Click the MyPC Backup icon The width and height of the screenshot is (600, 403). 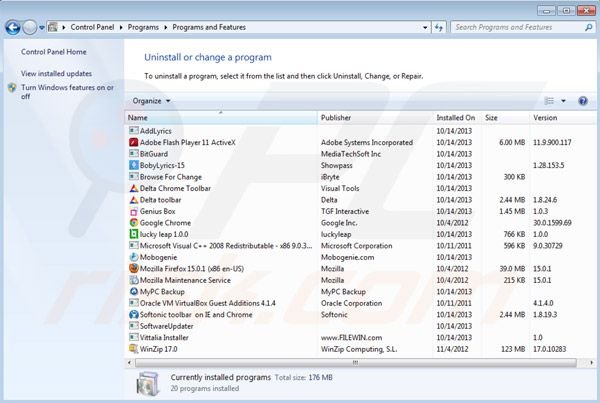(x=134, y=291)
